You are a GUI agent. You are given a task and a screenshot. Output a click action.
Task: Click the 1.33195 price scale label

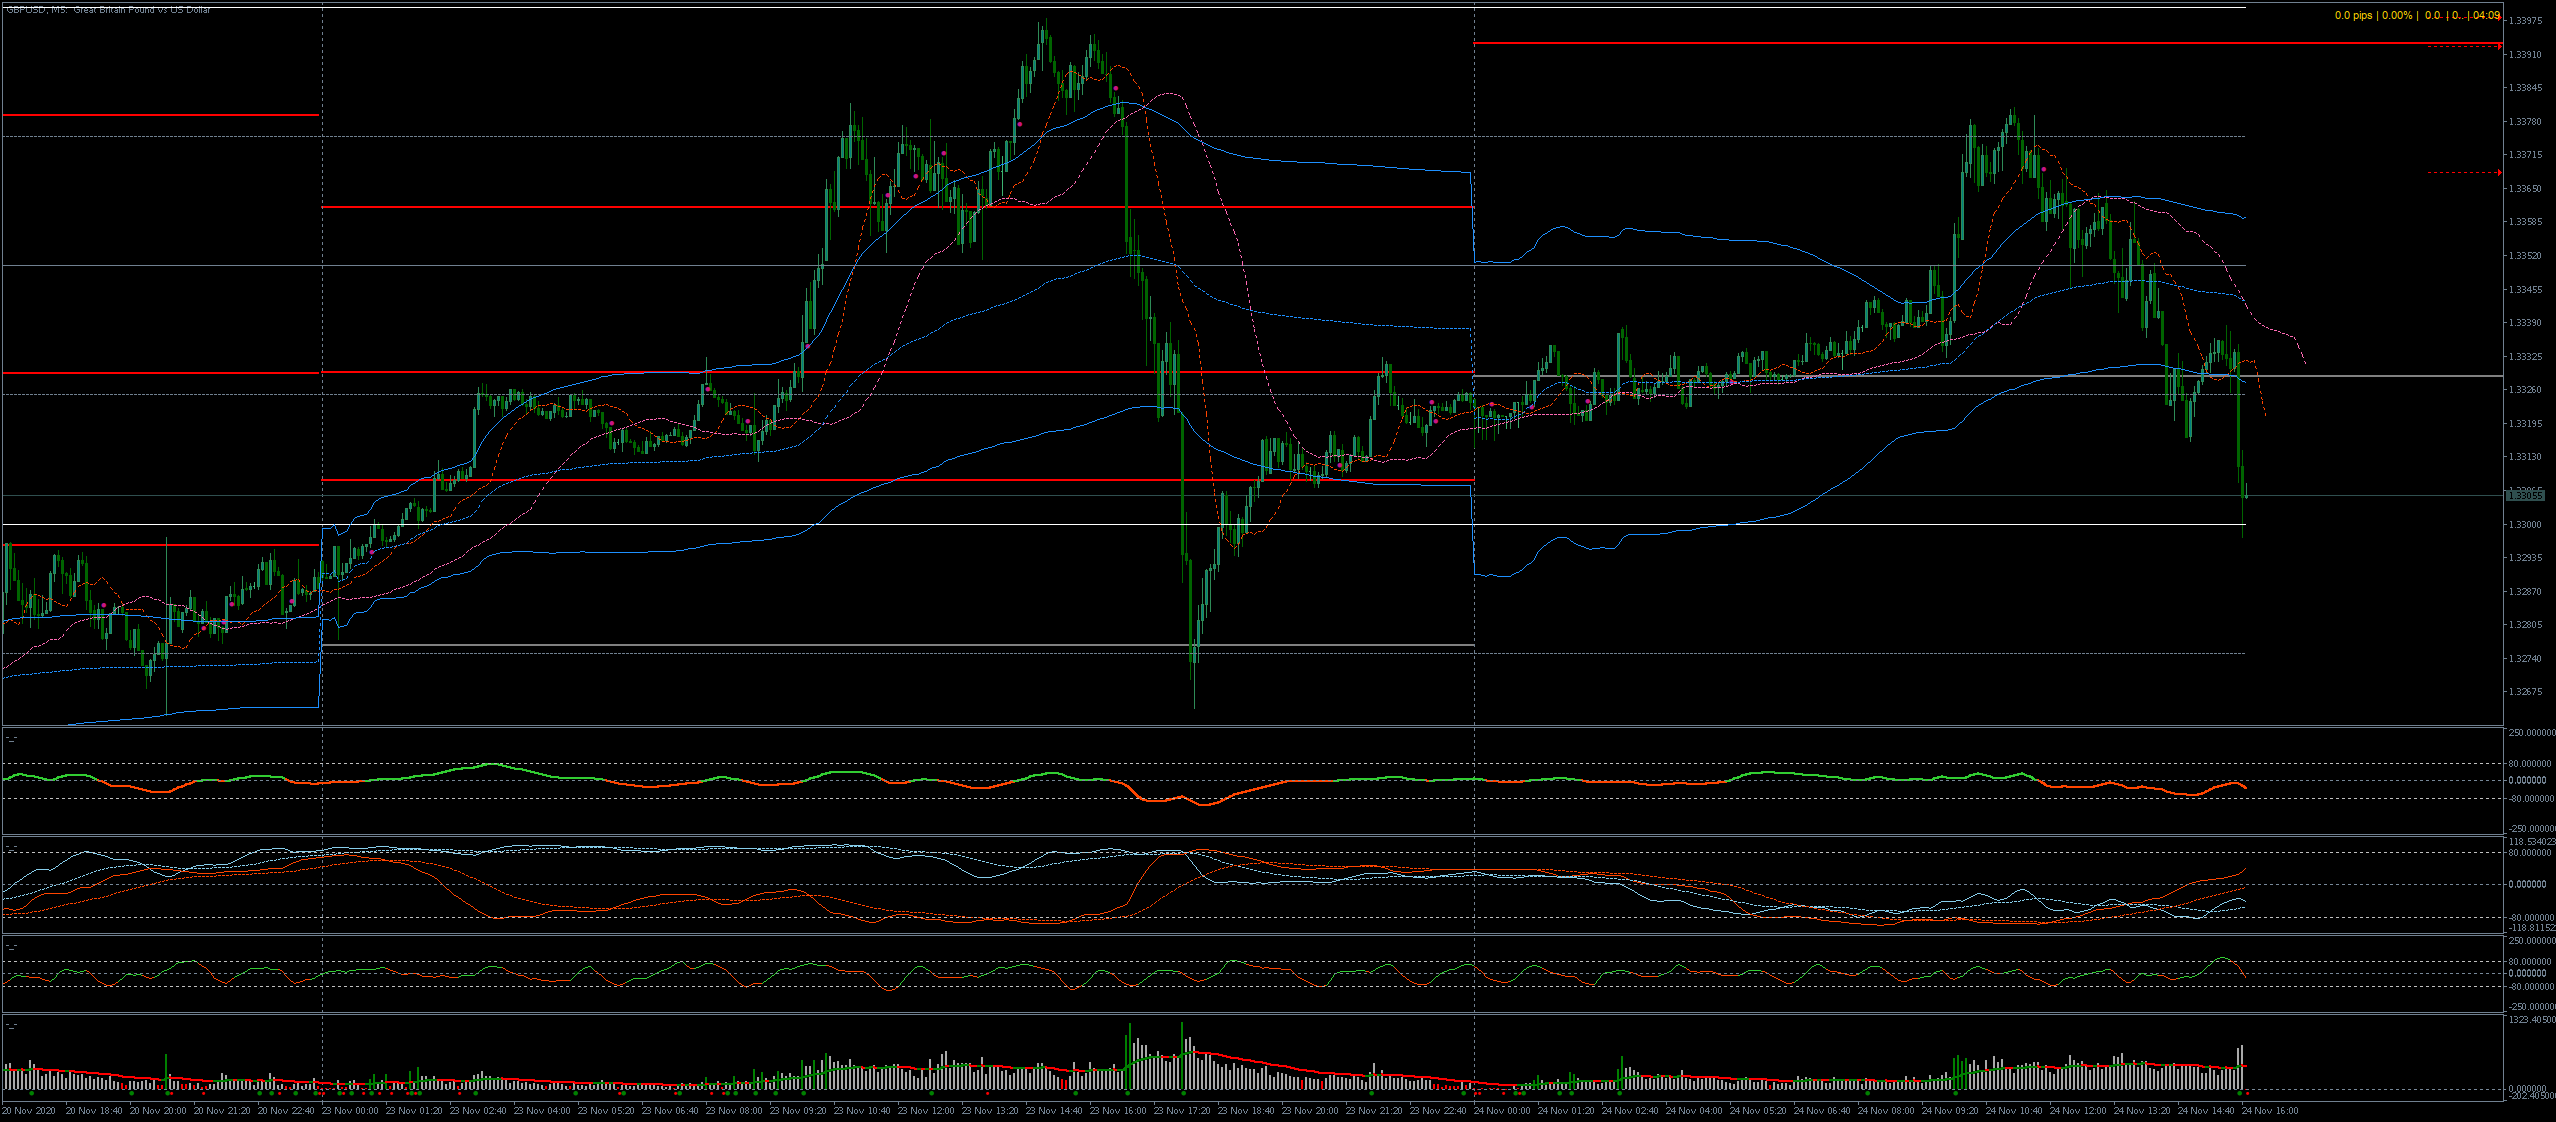pos(2526,424)
